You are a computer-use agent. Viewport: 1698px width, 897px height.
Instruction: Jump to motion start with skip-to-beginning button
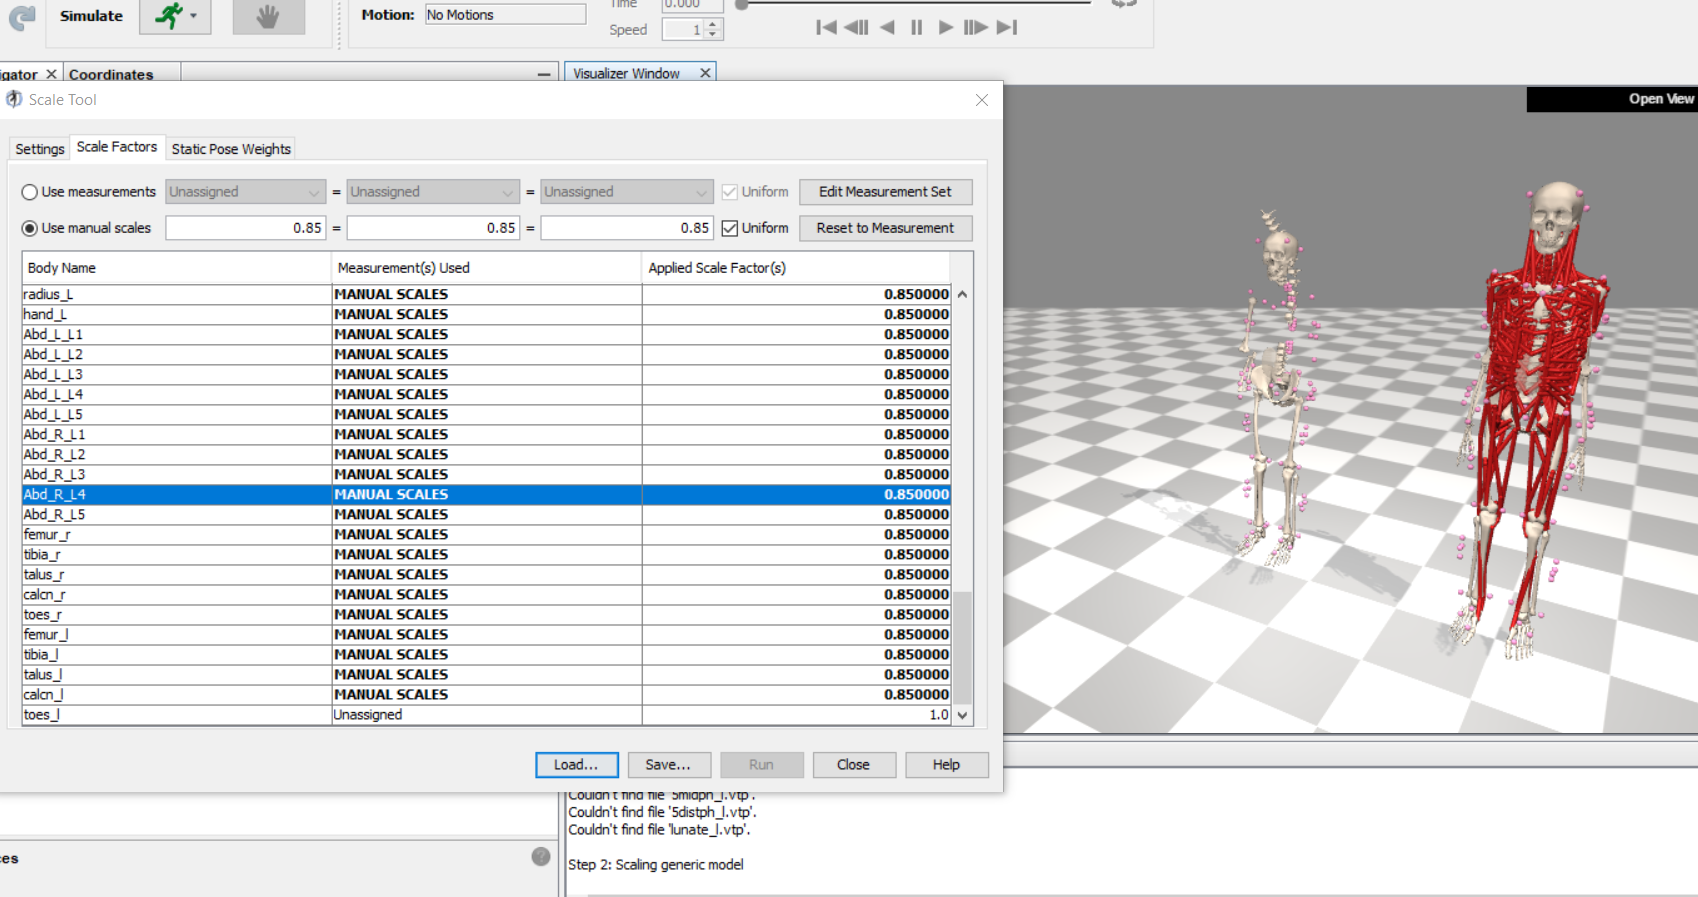826,28
